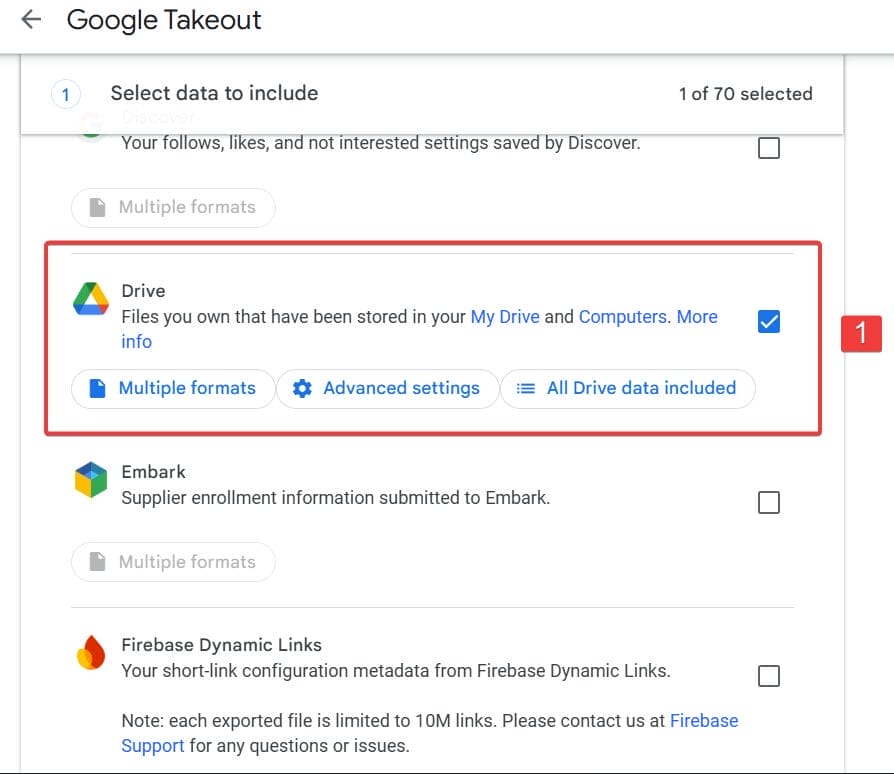Check the Firebase Dynamic Links checkbox
The width and height of the screenshot is (894, 774).
768,676
